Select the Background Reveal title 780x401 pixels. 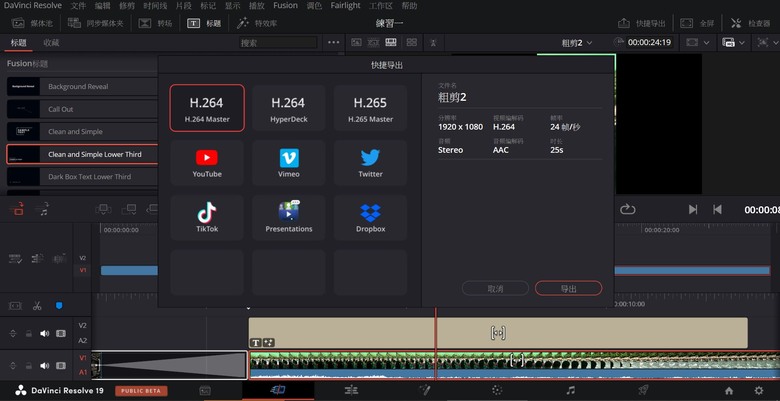(82, 87)
